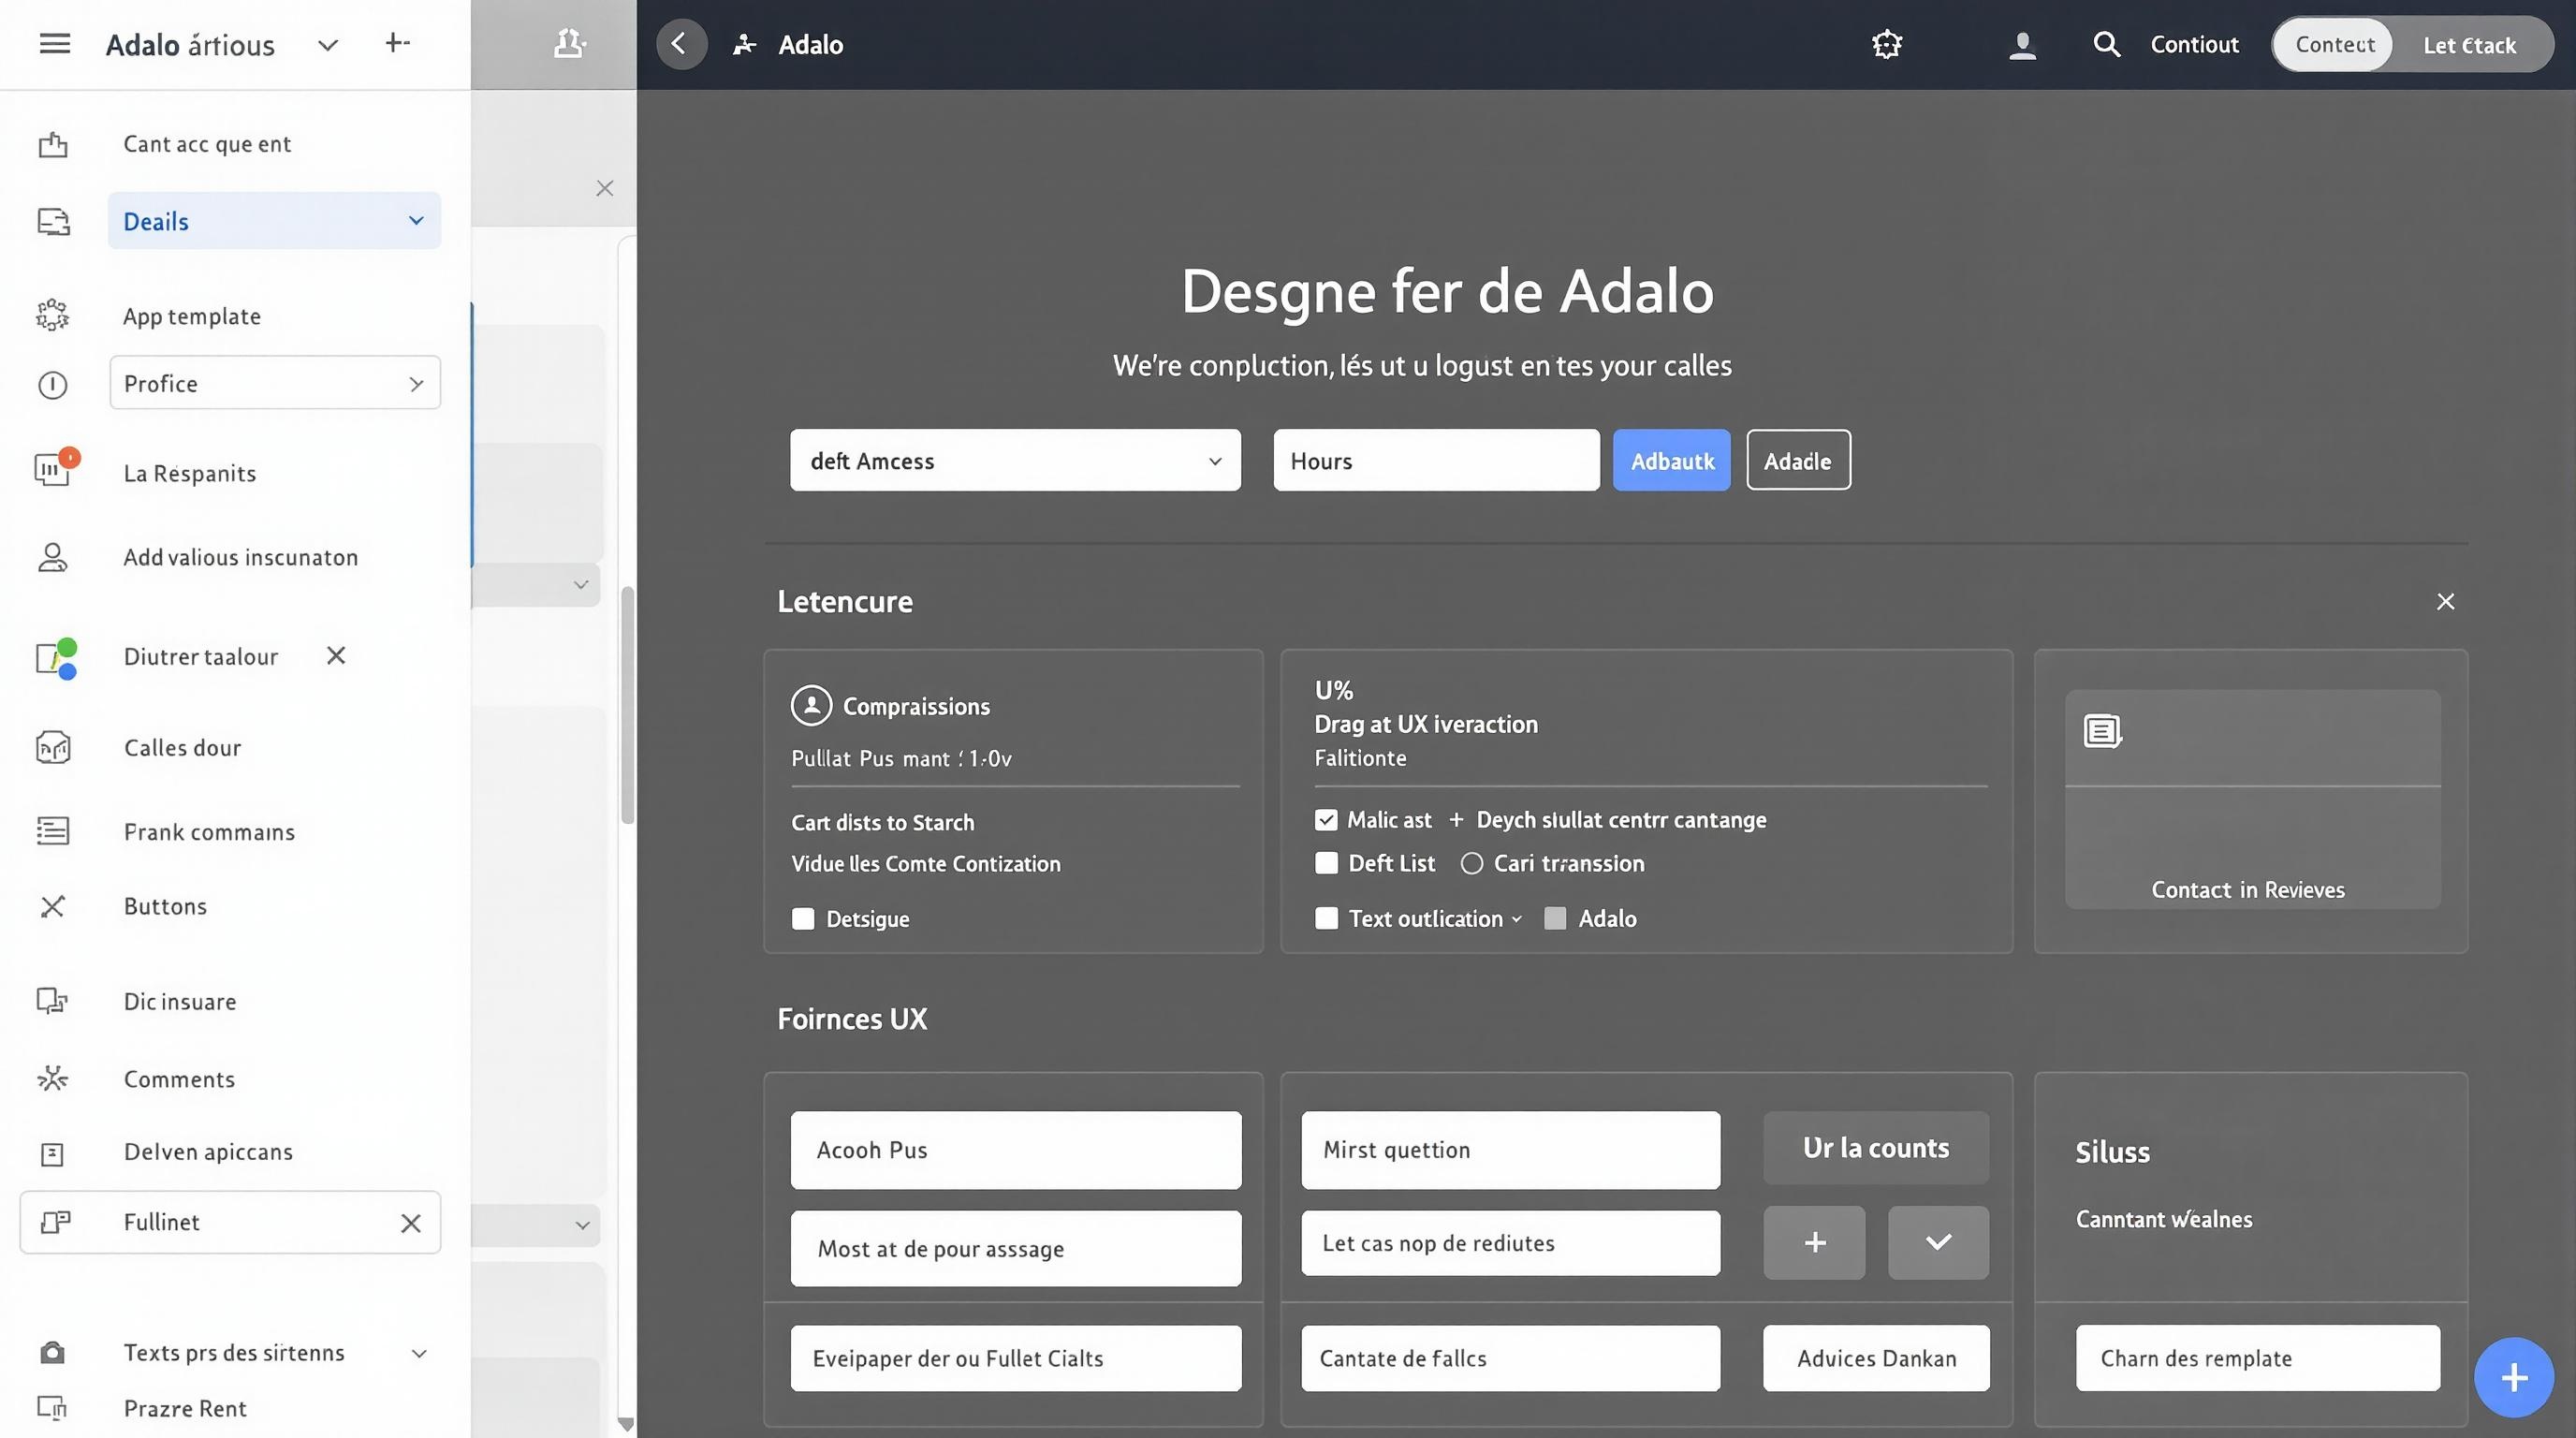Click the Comments icon
Viewport: 2576px width, 1438px height.
click(x=52, y=1078)
